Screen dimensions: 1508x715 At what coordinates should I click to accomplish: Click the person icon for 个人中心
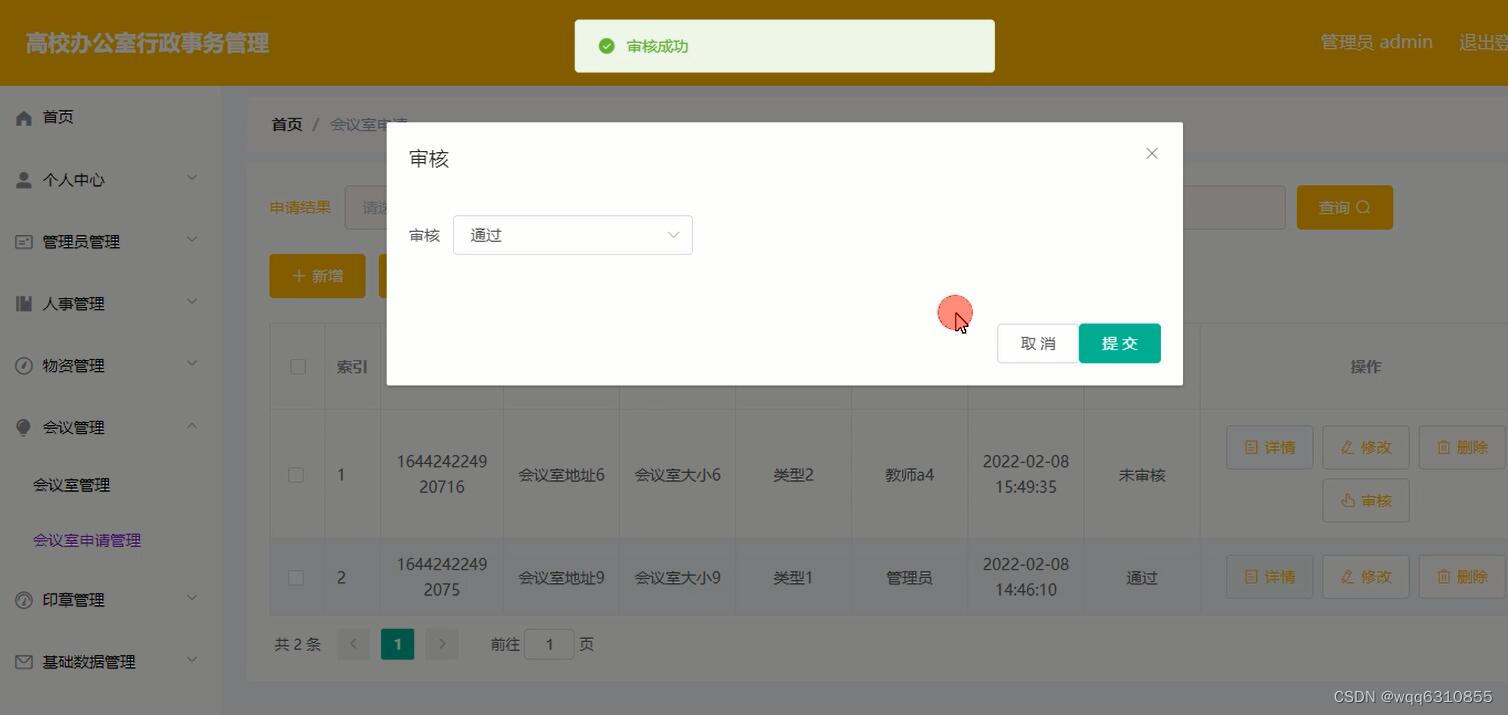point(24,180)
